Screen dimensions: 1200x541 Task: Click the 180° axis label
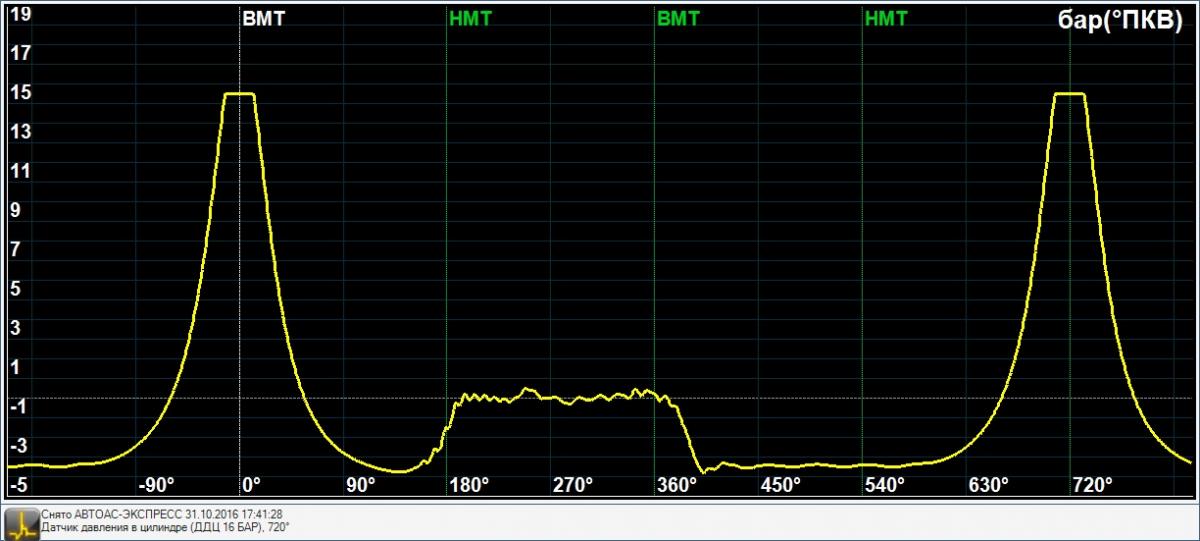(470, 484)
